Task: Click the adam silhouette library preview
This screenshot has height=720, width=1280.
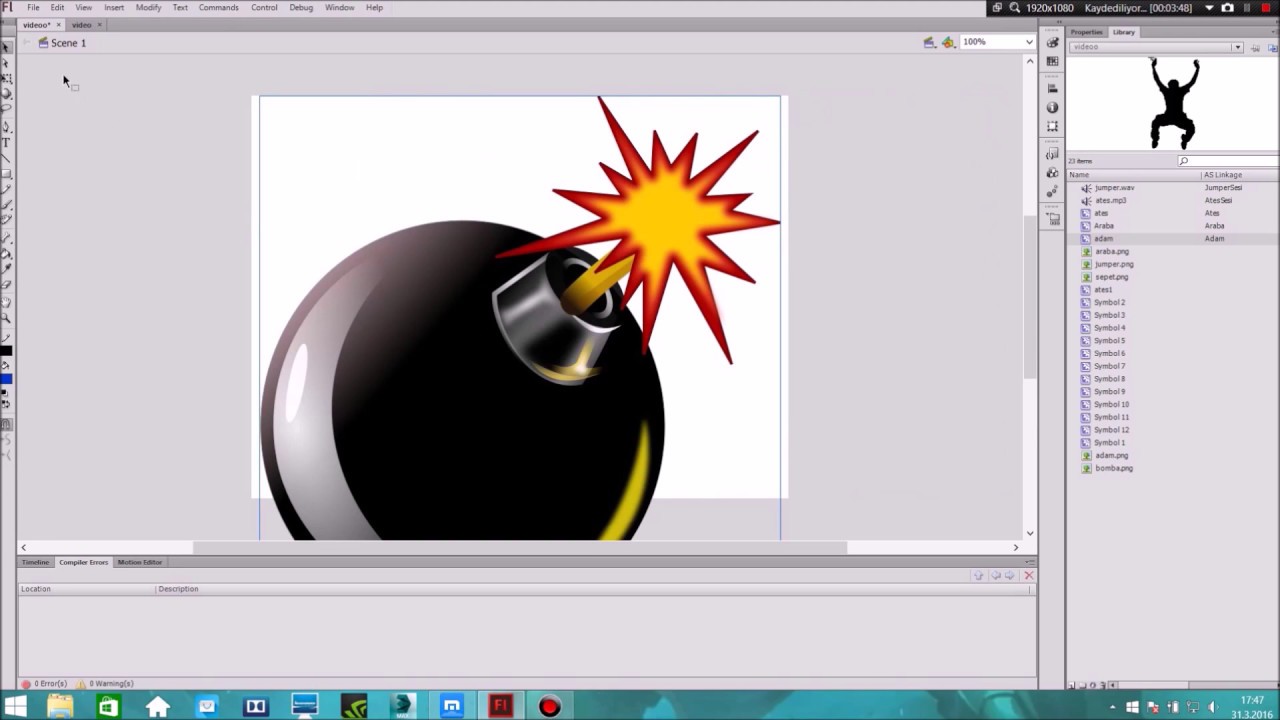Action: pos(1173,103)
